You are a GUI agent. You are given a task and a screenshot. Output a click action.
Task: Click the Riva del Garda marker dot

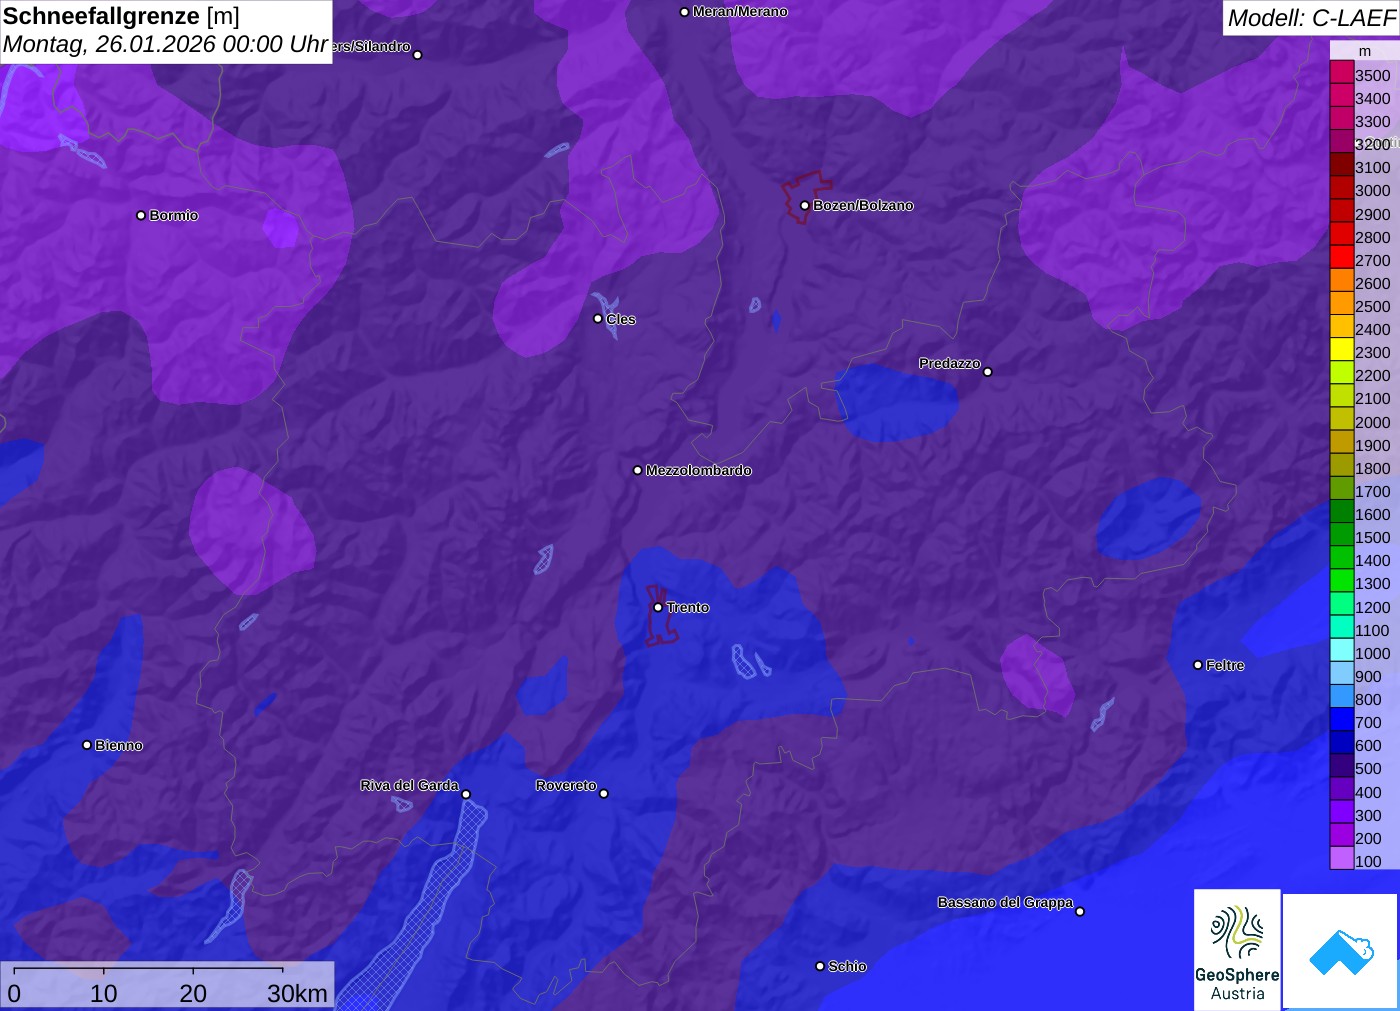466,794
